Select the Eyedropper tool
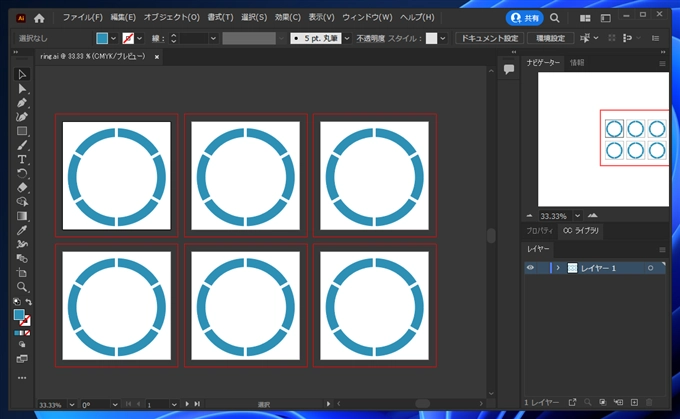This screenshot has height=419, width=680. click(22, 230)
